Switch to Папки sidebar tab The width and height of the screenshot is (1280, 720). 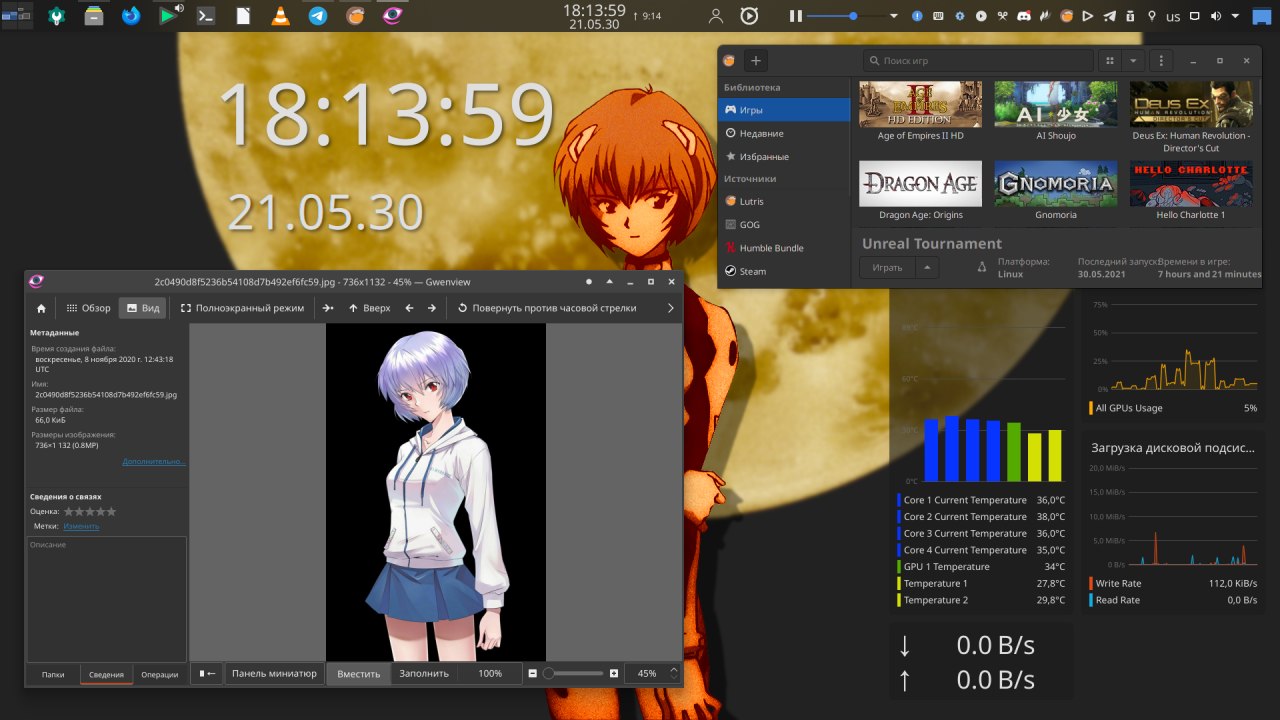pyautogui.click(x=53, y=674)
